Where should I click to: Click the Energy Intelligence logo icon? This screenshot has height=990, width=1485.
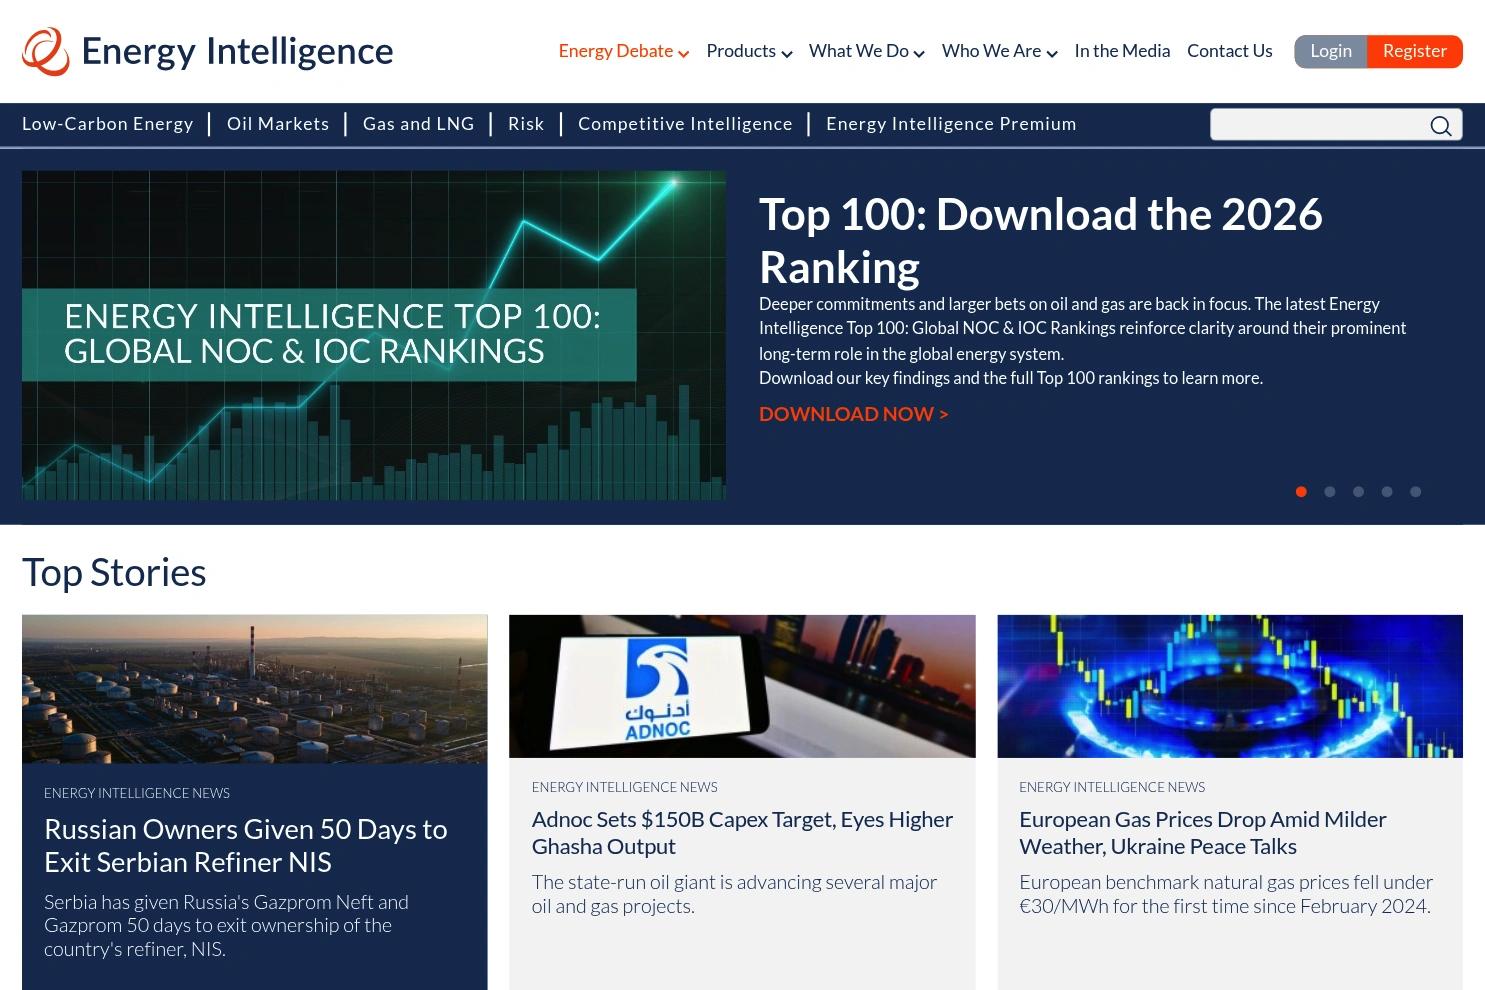(46, 51)
